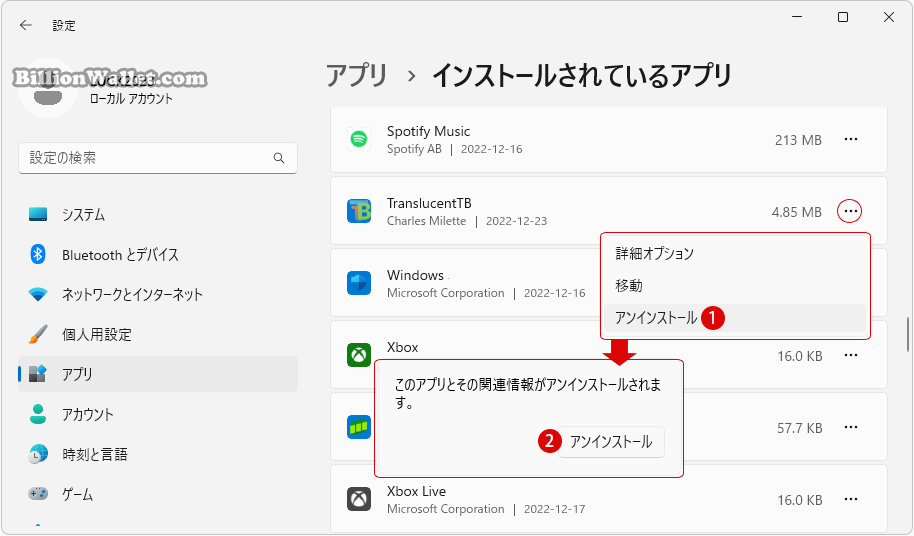
Task: Open ネットワークとインターネット settings
Action: [x=158, y=294]
